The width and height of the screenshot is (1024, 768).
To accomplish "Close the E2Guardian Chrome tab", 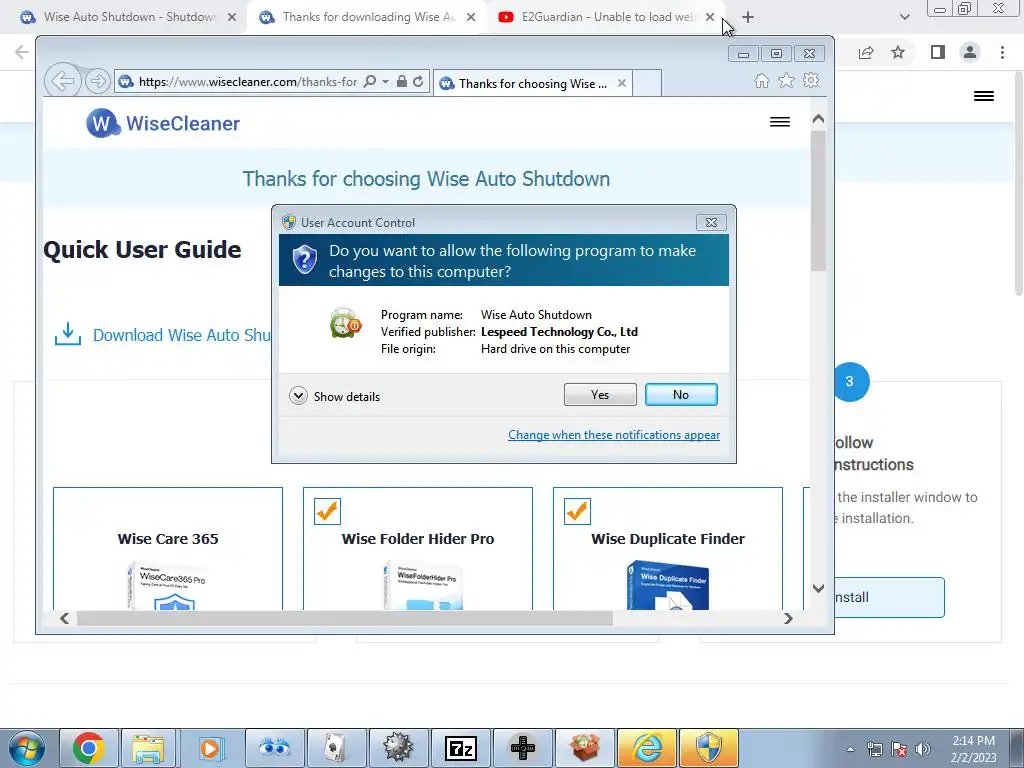I will click(710, 17).
